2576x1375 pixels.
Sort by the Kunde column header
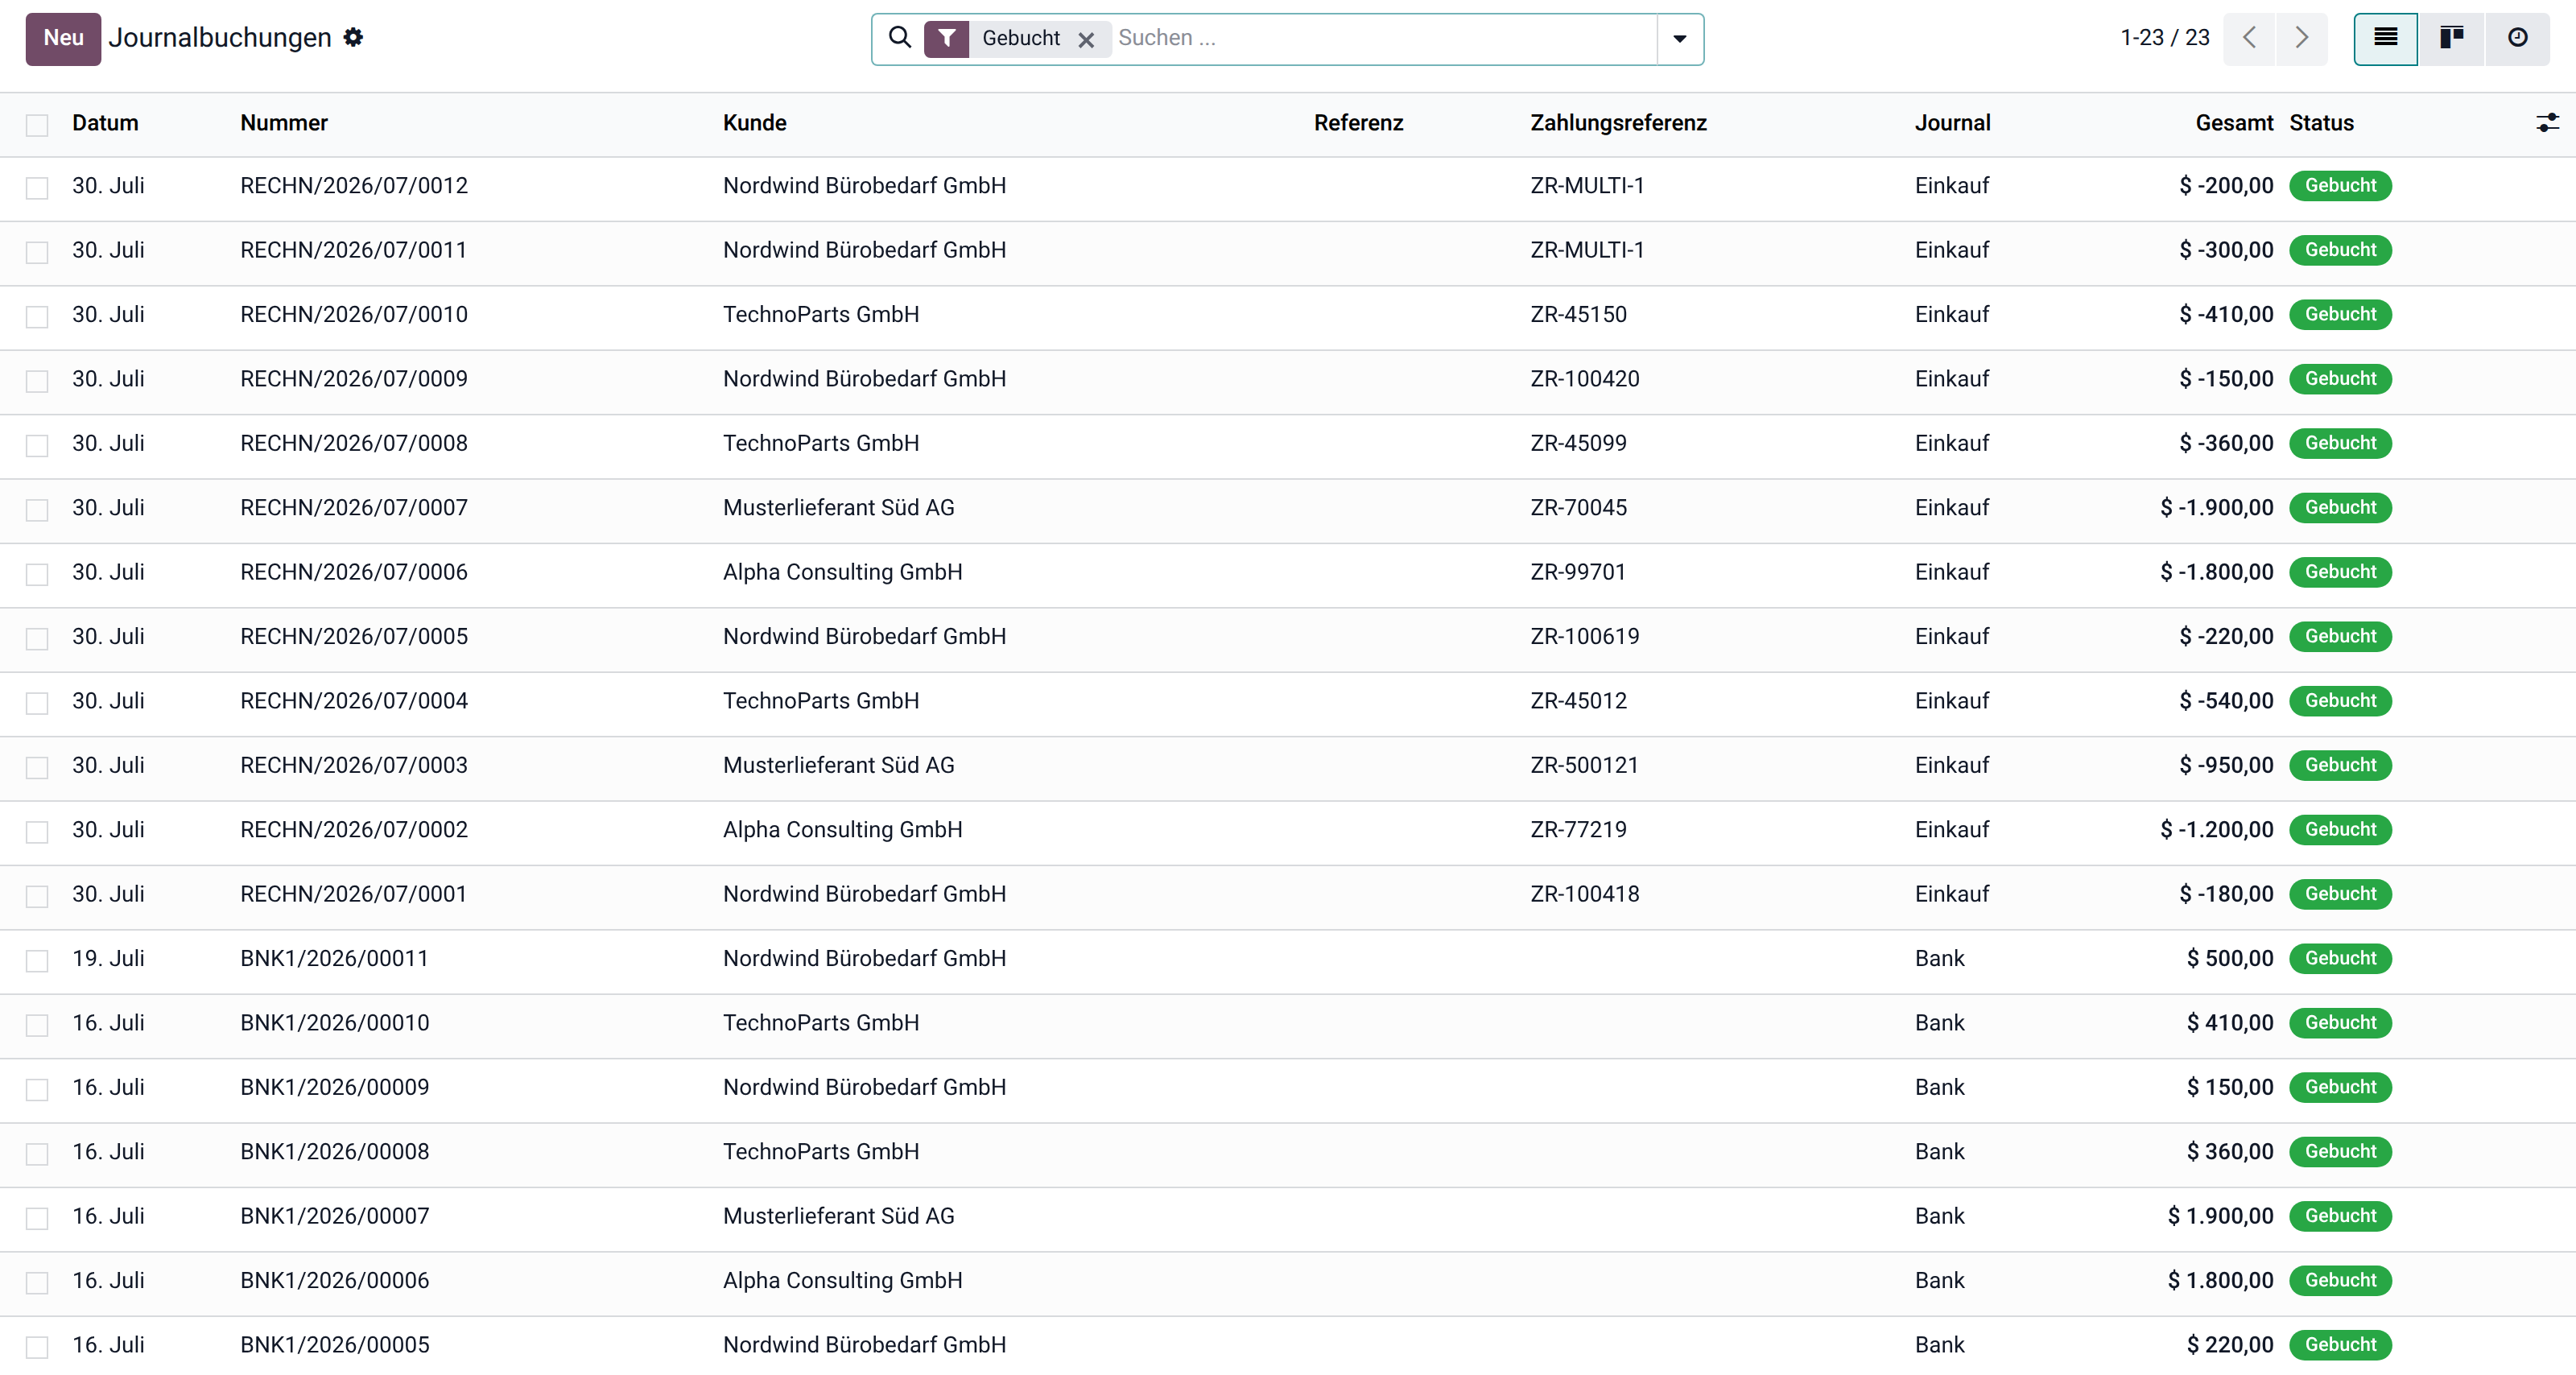coord(755,123)
